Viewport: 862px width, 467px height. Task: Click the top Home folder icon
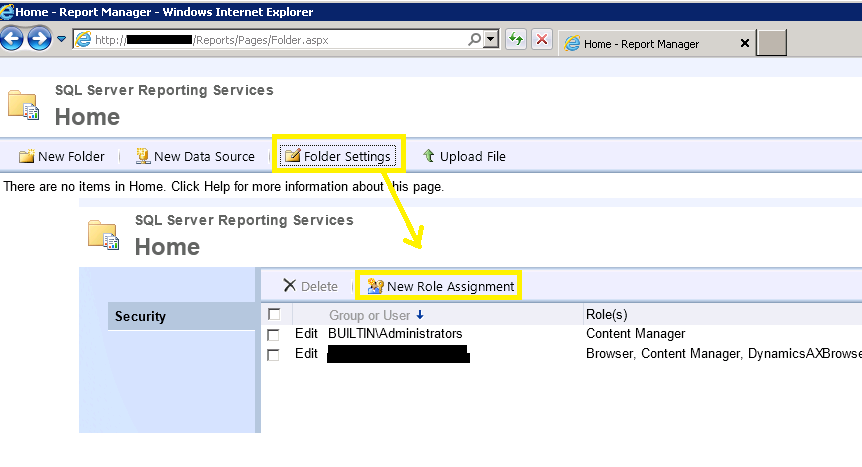tap(23, 105)
